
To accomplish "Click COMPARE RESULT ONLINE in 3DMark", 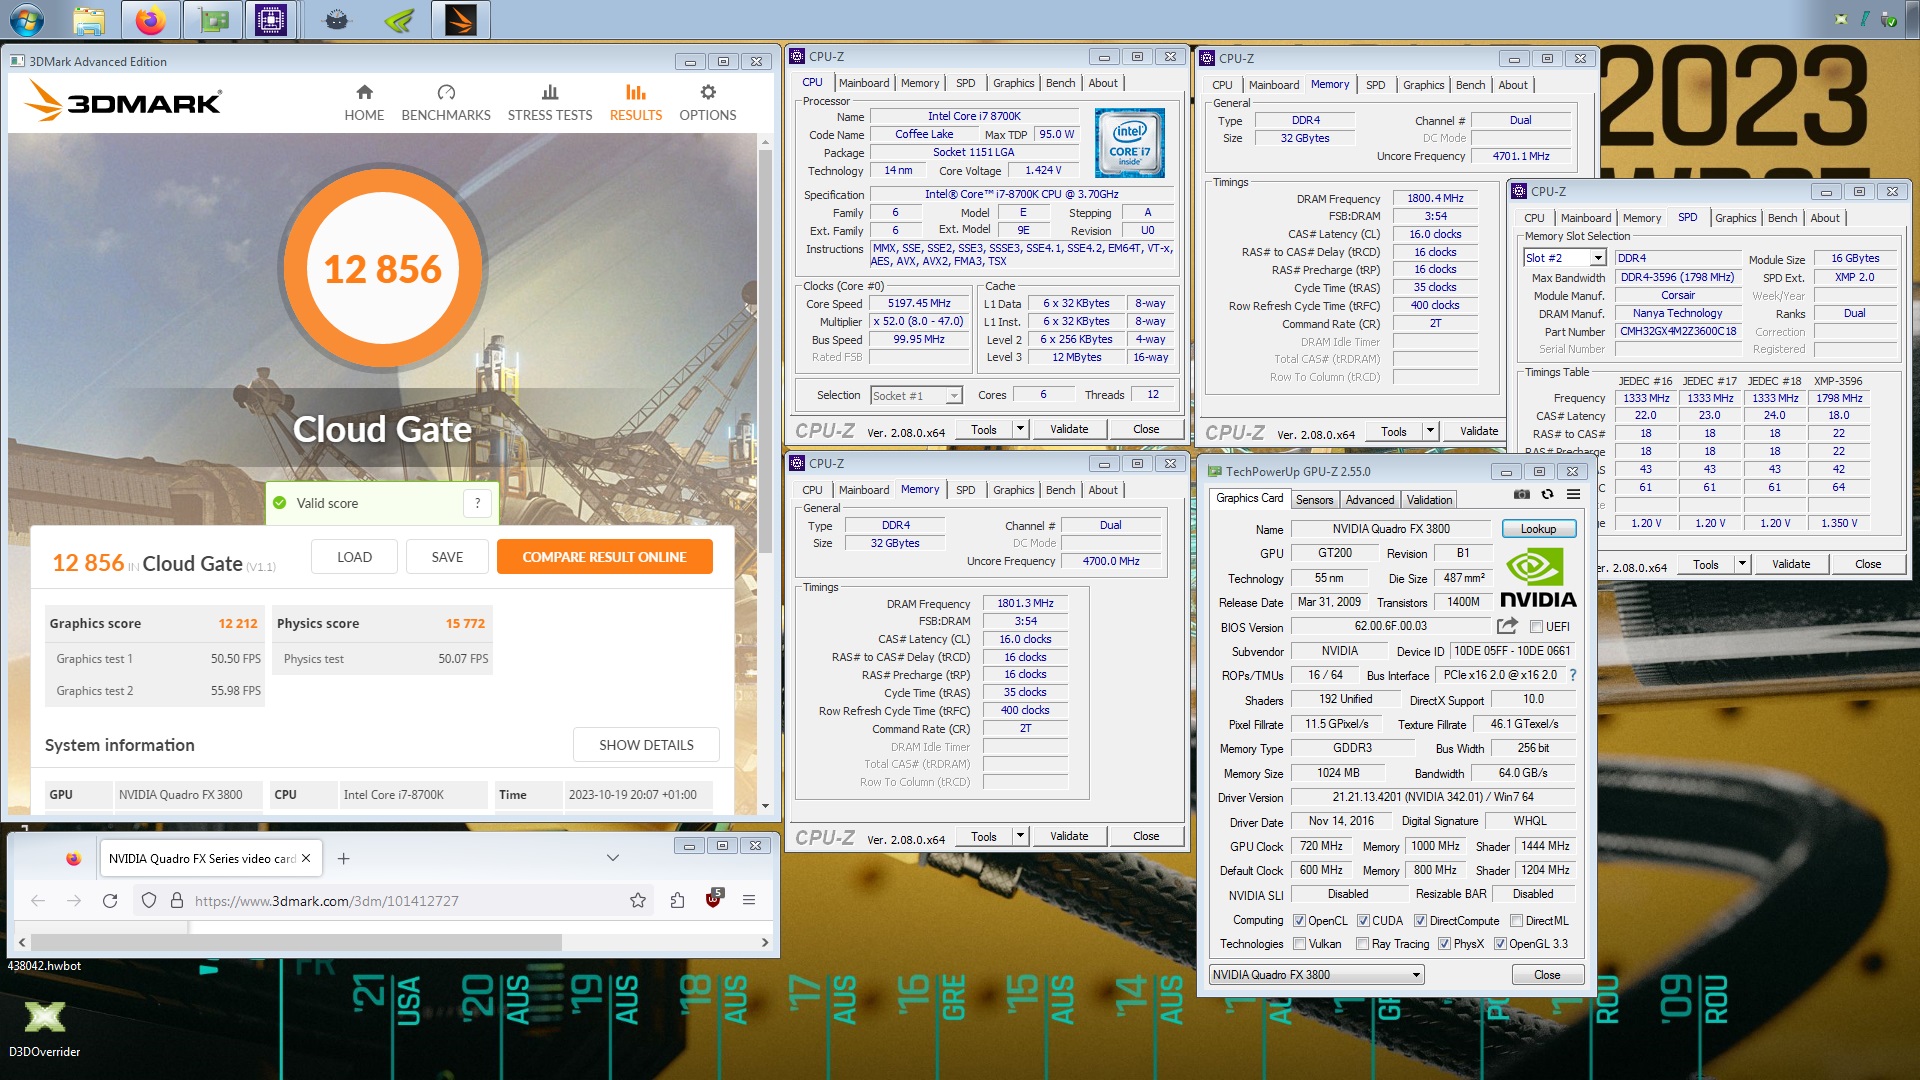I will [x=604, y=557].
